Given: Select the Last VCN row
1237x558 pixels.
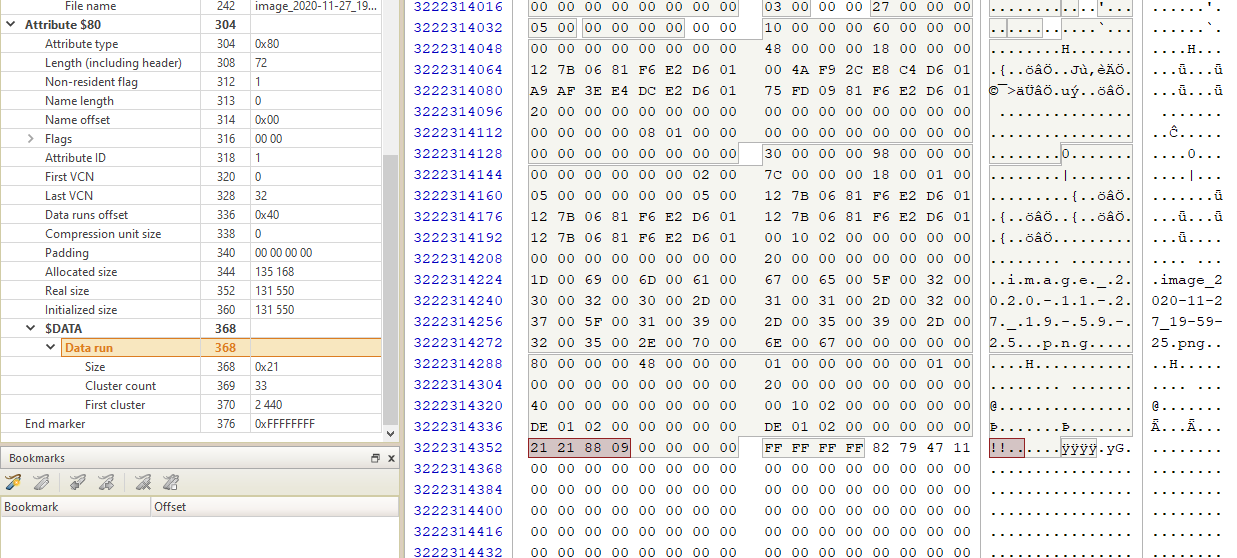Looking at the screenshot, I should pos(191,196).
